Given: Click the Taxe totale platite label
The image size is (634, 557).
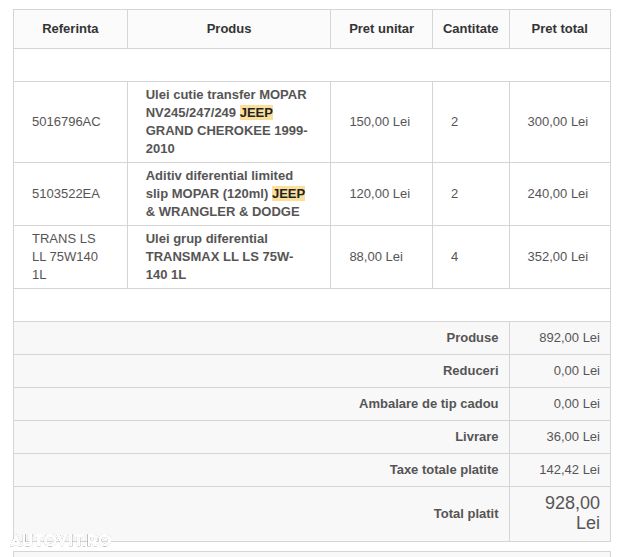Looking at the screenshot, I should [x=444, y=470].
